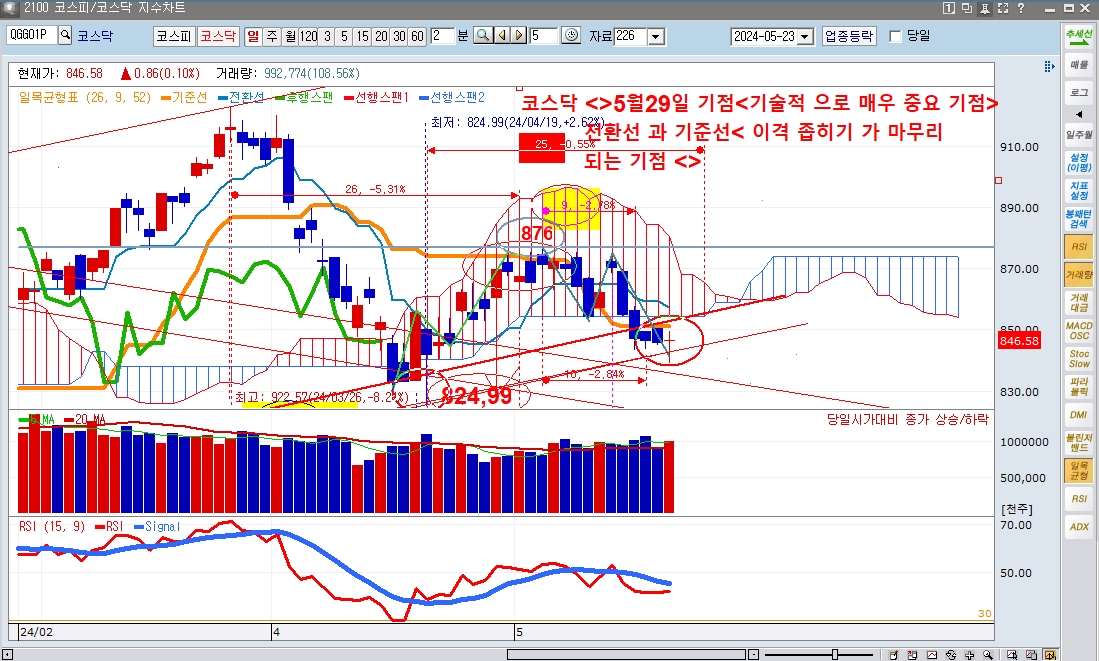Toggle the MACD OSC indicator
The image size is (1099, 661).
click(1079, 331)
